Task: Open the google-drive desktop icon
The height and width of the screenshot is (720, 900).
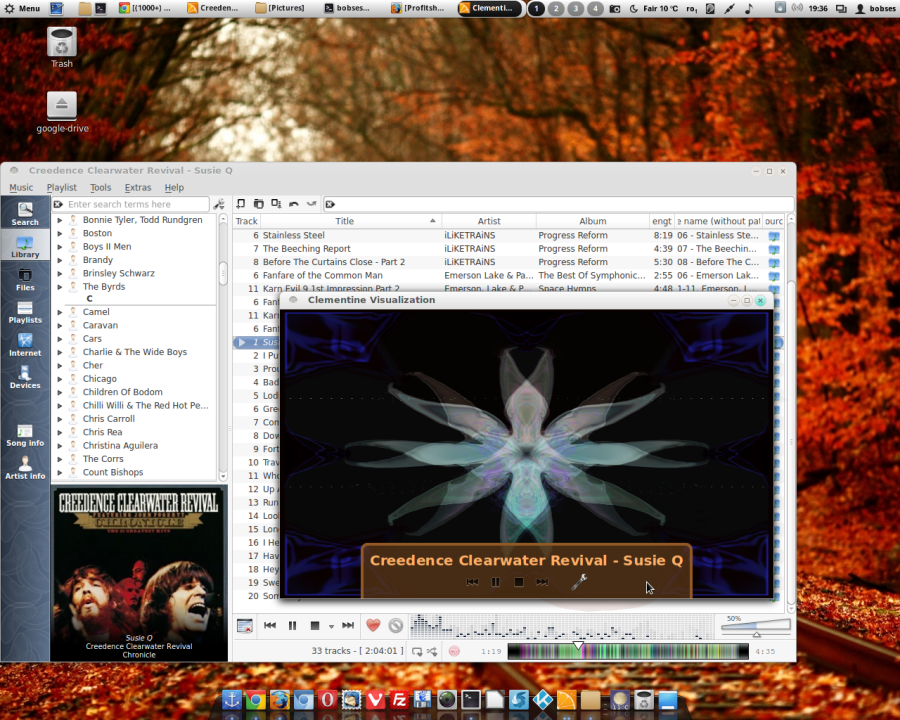Action: tap(62, 113)
